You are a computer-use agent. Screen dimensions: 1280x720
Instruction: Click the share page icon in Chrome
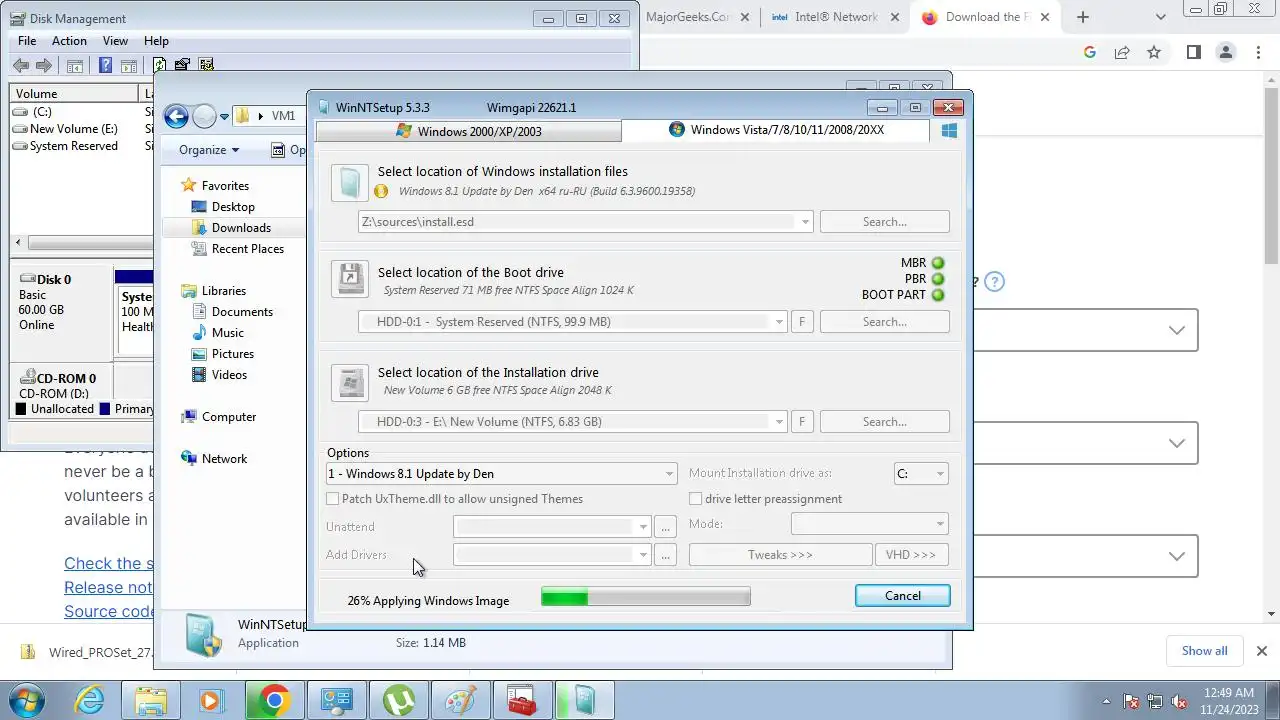(x=1122, y=52)
